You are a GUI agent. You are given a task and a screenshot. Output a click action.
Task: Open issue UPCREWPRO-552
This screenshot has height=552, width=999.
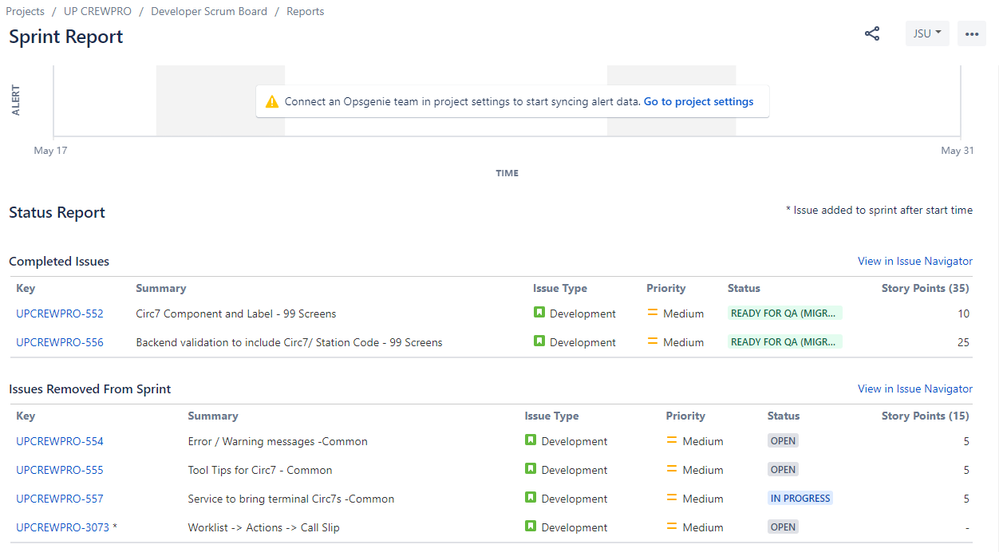click(x=60, y=314)
